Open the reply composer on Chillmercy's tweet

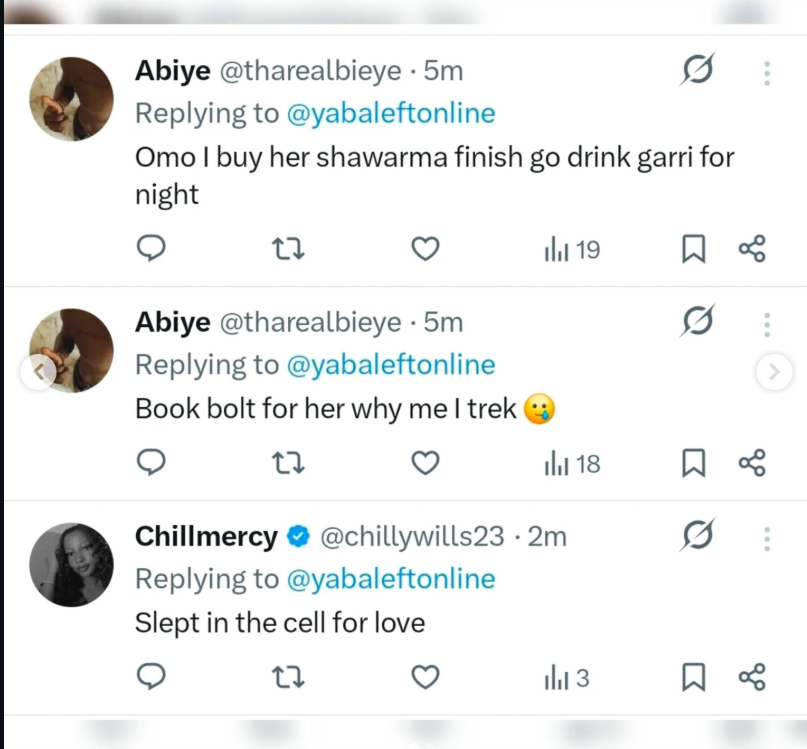(151, 676)
